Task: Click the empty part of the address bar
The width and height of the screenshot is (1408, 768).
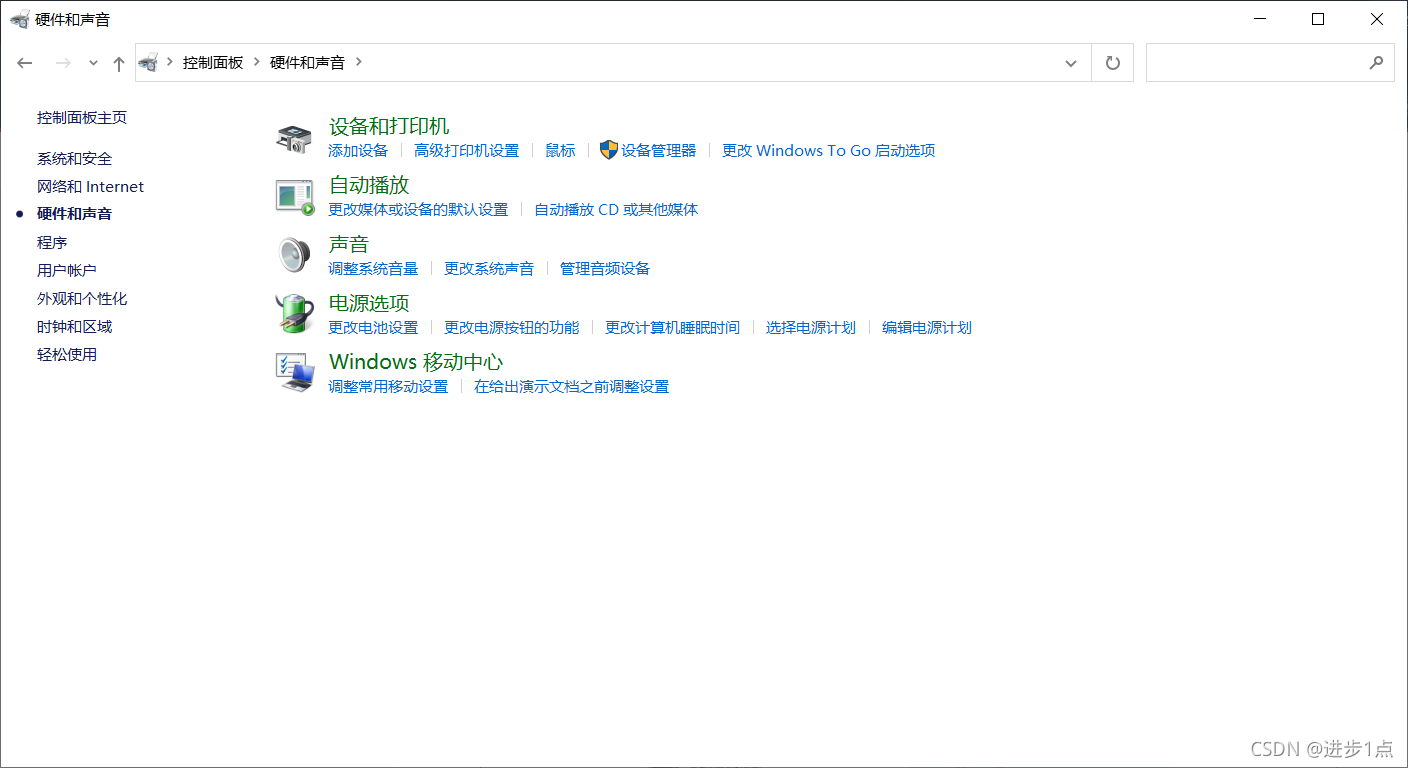Action: (x=710, y=62)
